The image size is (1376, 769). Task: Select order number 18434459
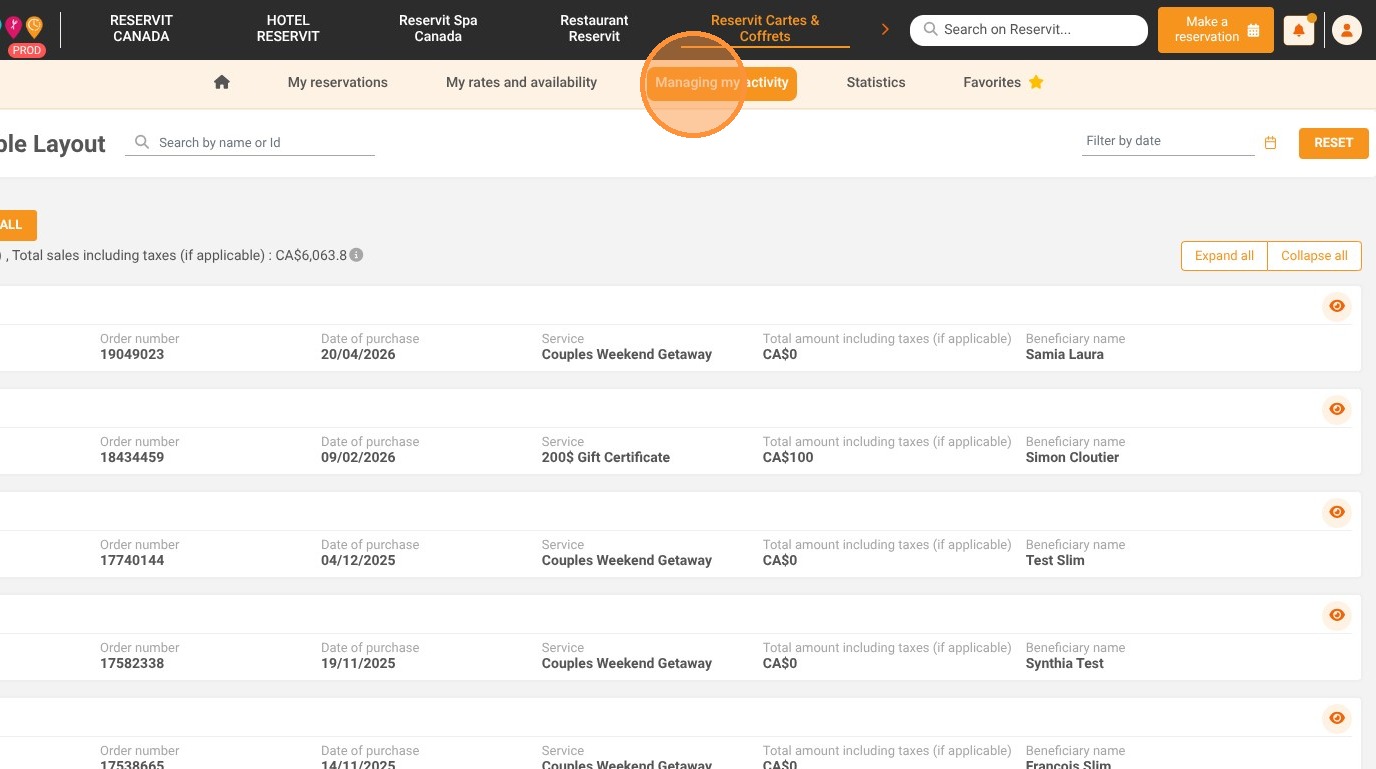(x=132, y=457)
